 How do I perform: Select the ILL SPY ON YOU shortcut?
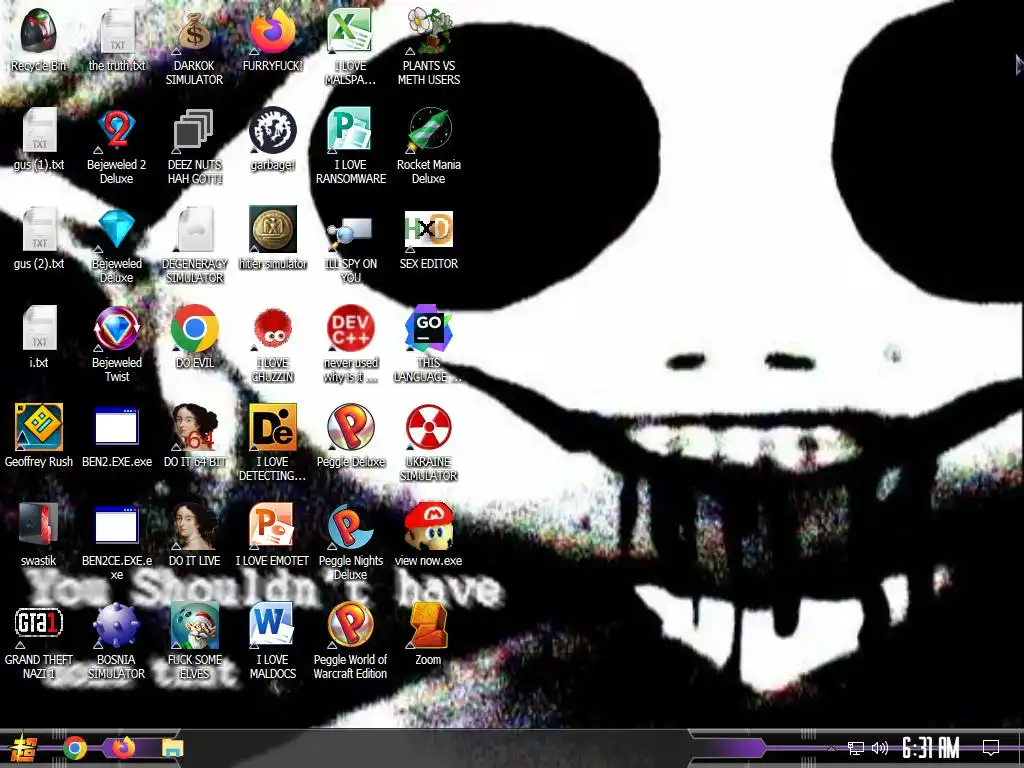(351, 232)
